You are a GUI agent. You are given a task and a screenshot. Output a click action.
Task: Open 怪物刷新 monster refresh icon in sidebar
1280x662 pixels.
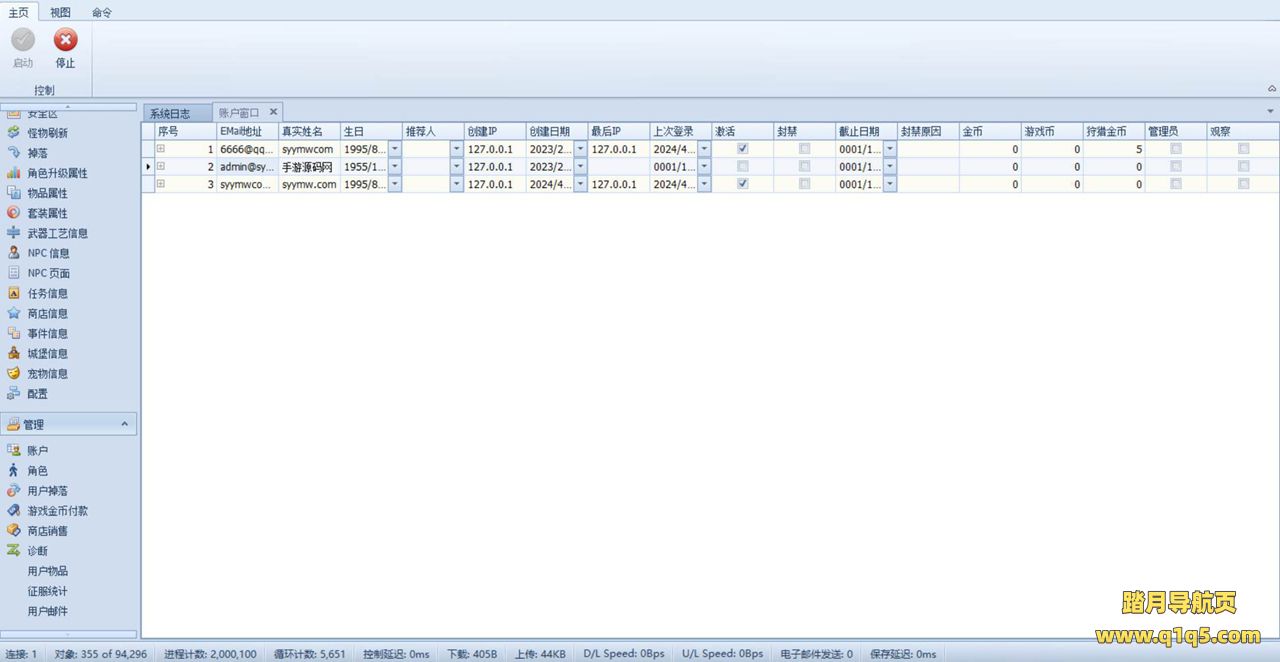point(14,133)
